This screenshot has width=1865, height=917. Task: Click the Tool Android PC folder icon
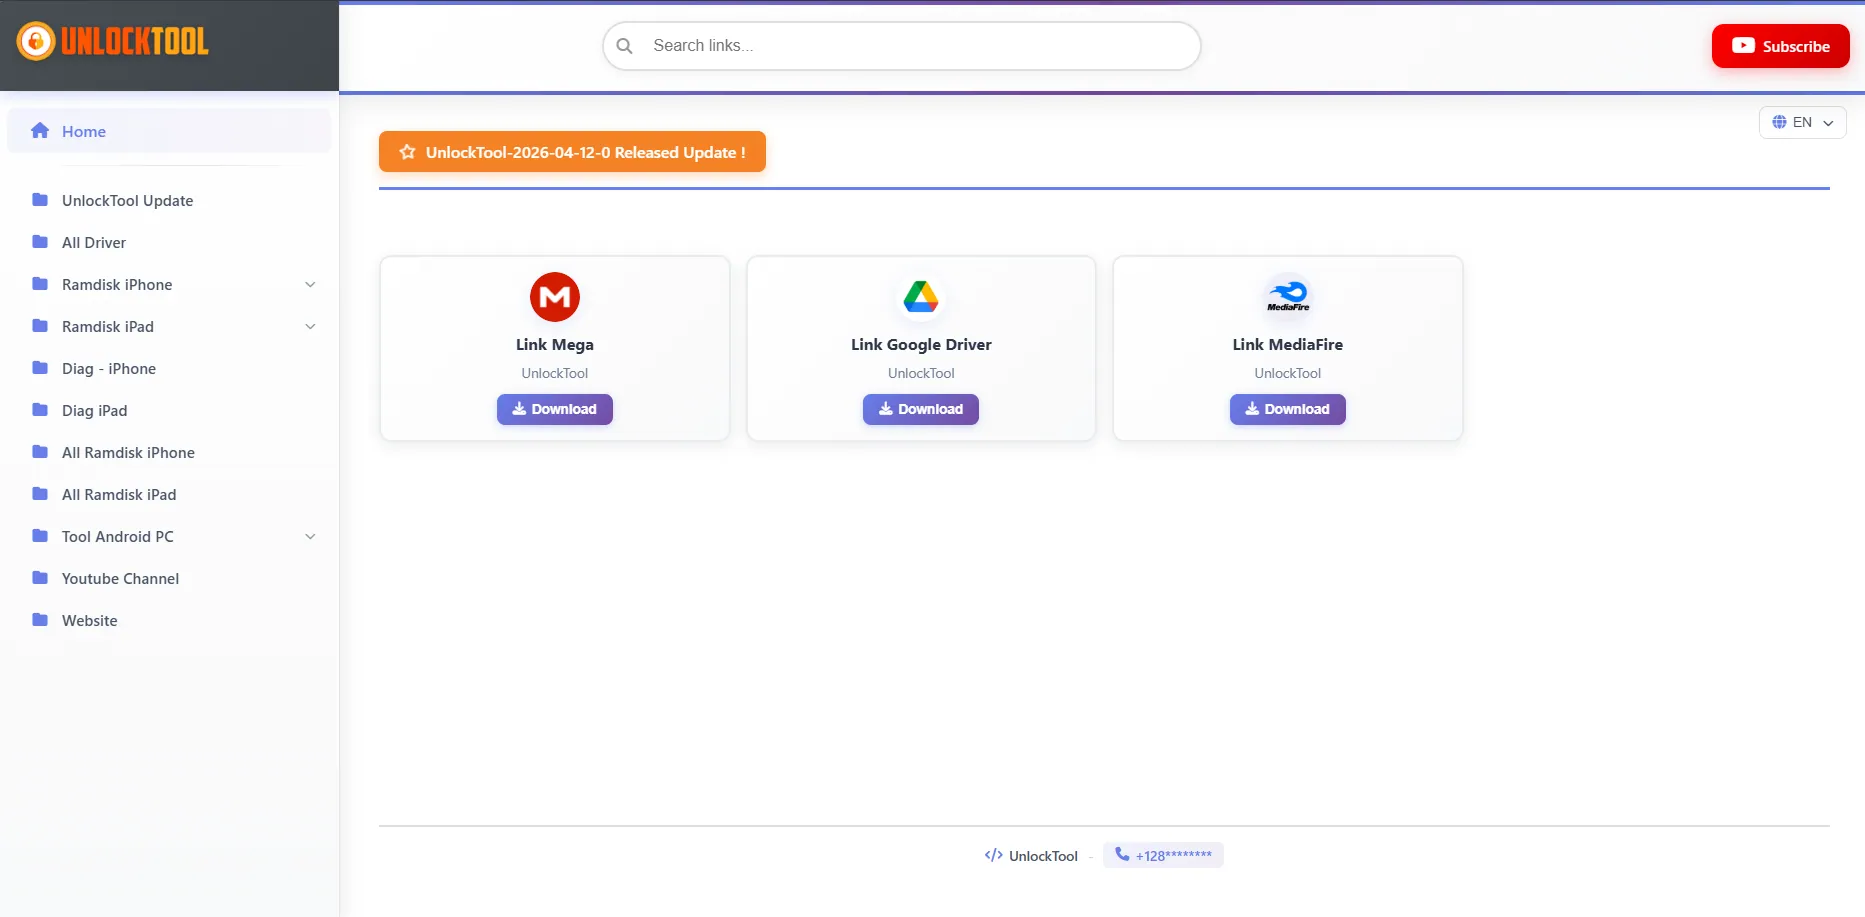(40, 536)
